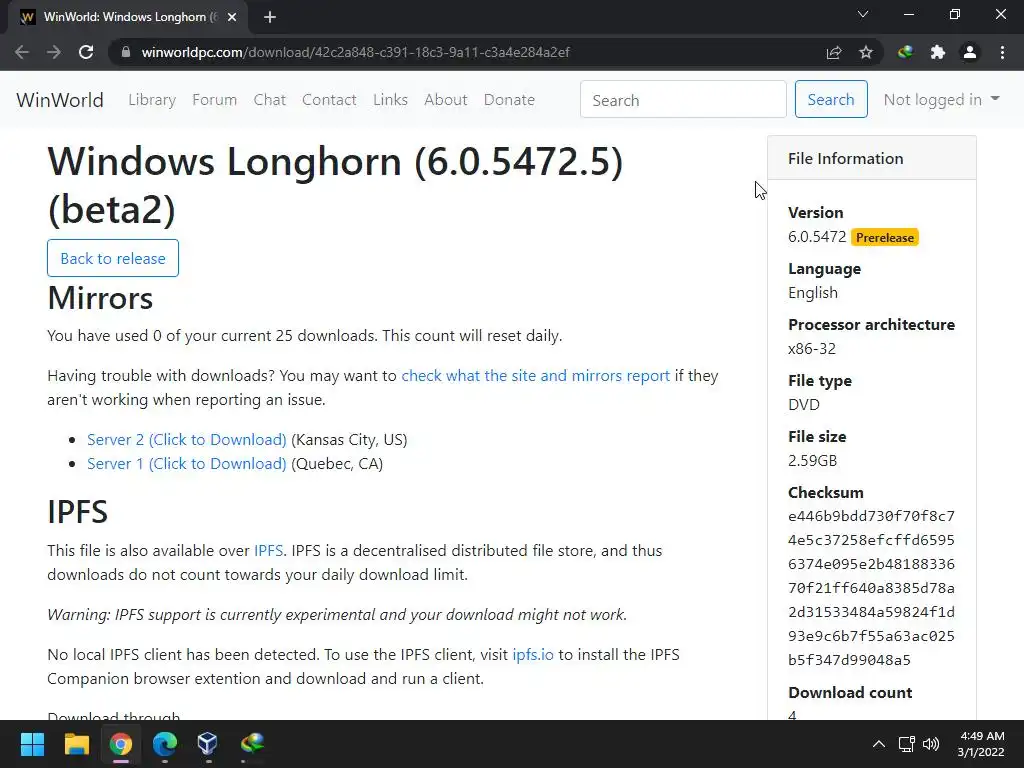Open the Links menu item
Screen dimensions: 1024x768
pyautogui.click(x=391, y=100)
